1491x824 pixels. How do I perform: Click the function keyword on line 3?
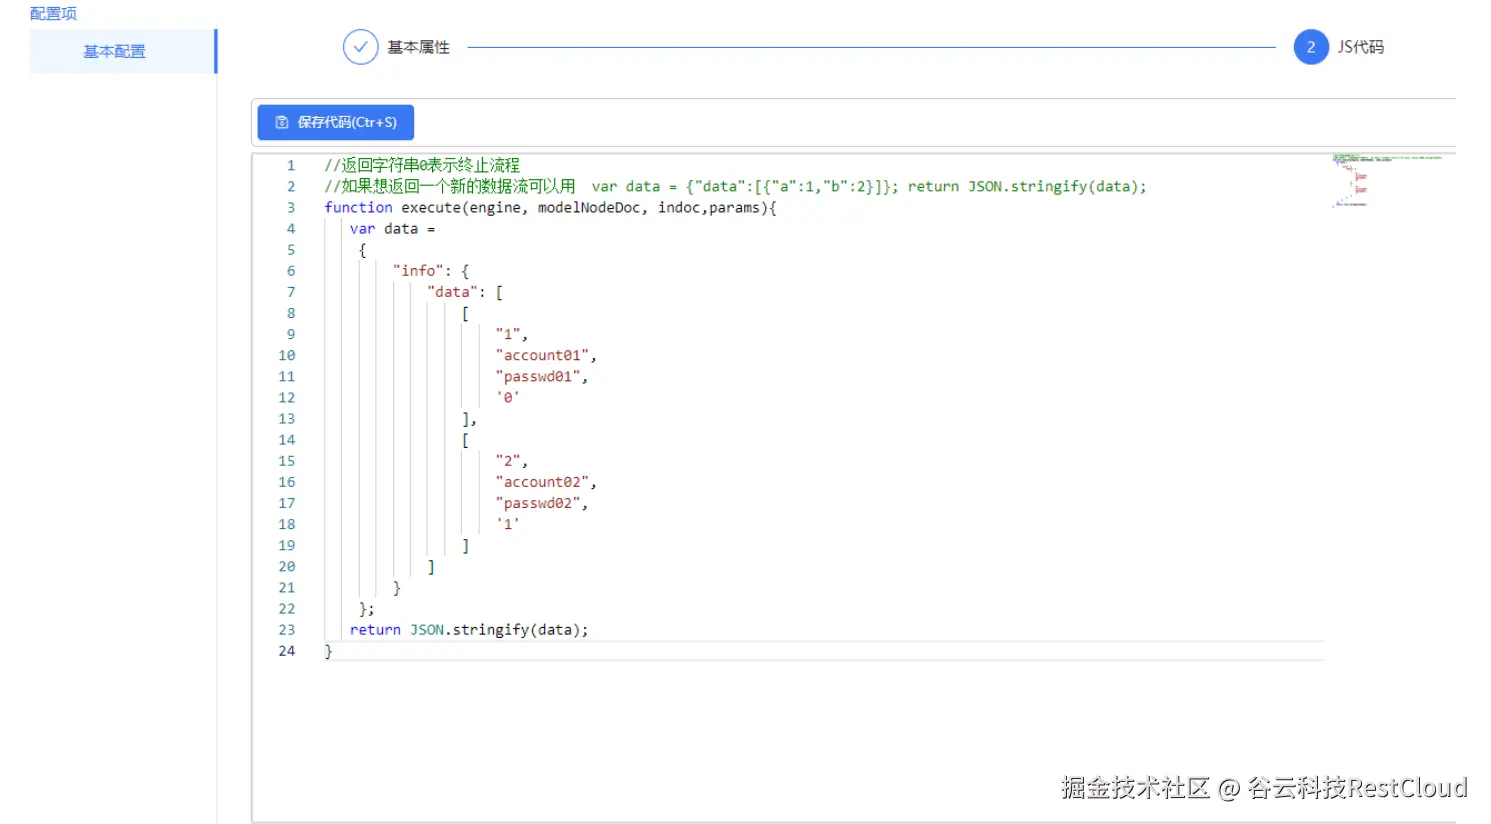(358, 208)
